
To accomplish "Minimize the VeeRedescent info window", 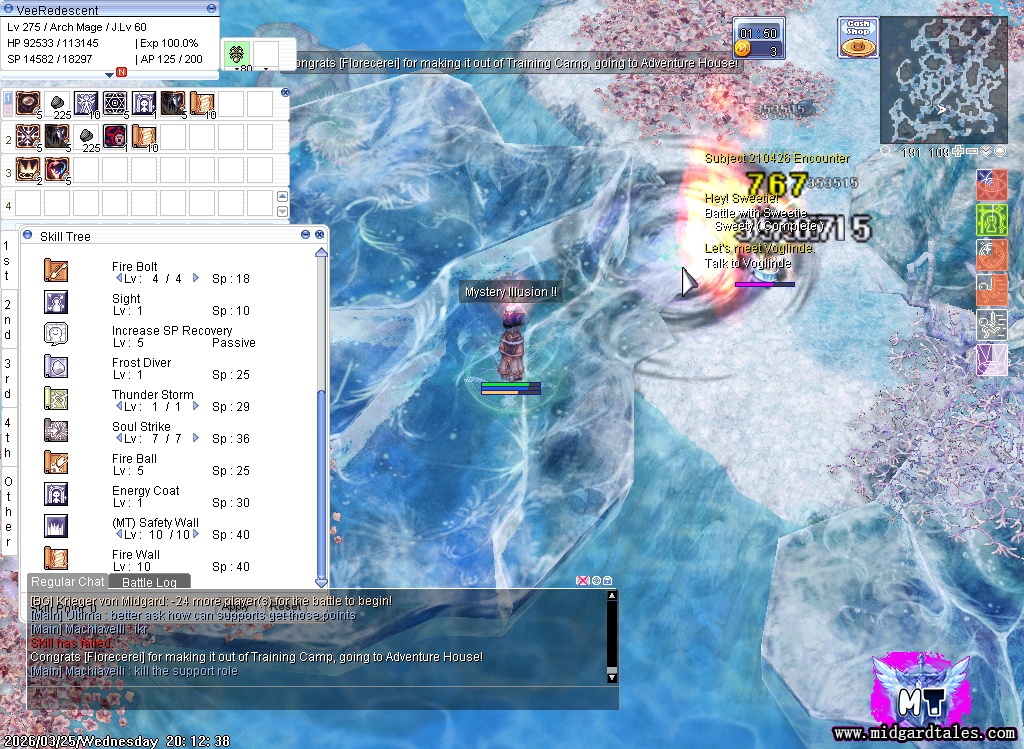I will pyautogui.click(x=211, y=8).
